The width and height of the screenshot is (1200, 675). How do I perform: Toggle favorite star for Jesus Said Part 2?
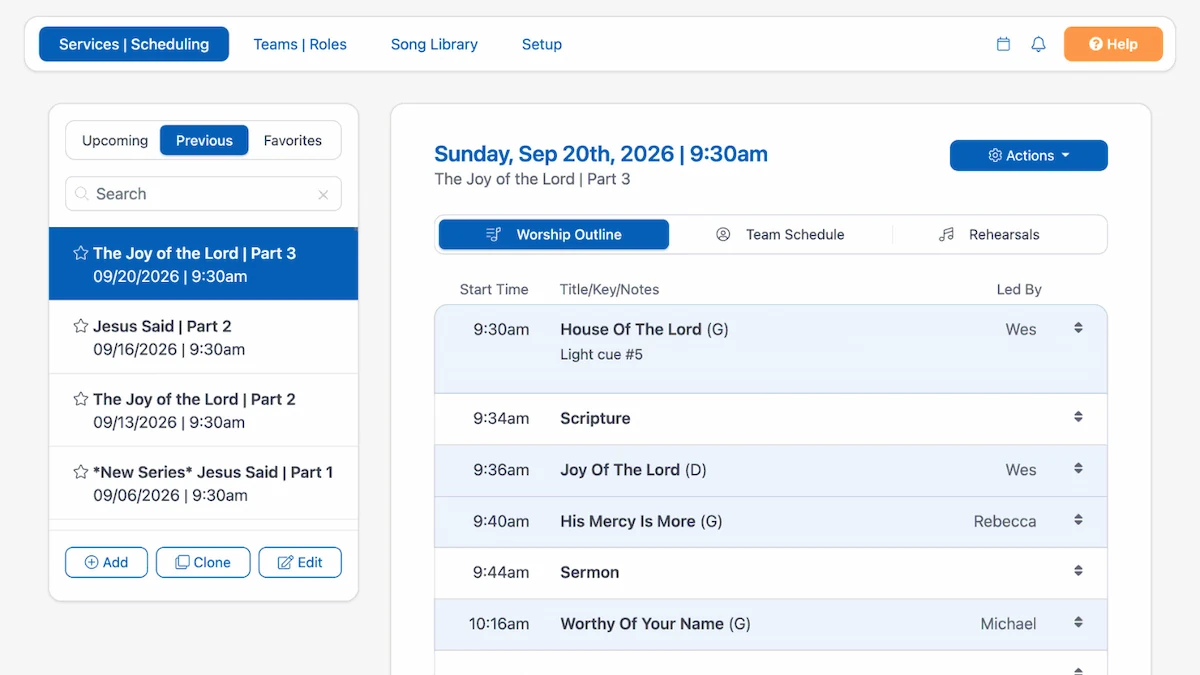(81, 326)
